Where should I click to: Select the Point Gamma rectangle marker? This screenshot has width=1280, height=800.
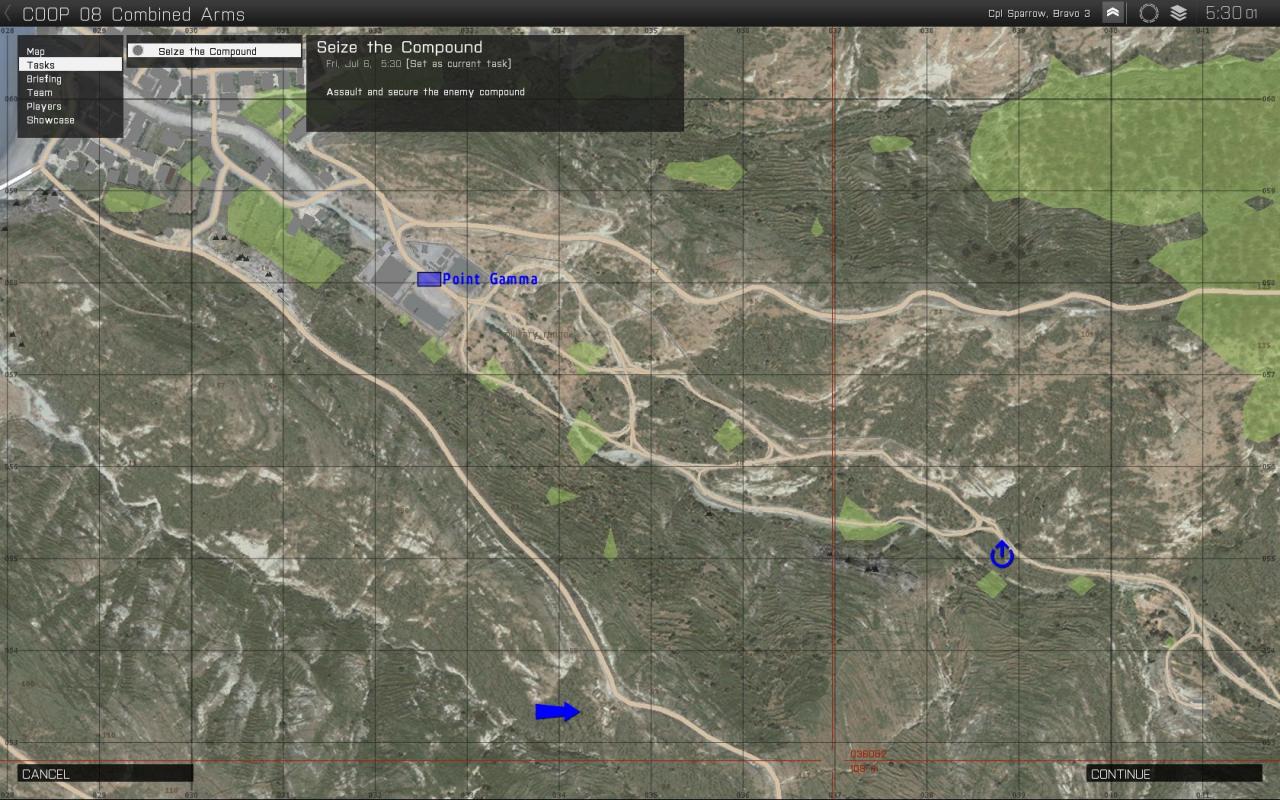coord(429,279)
